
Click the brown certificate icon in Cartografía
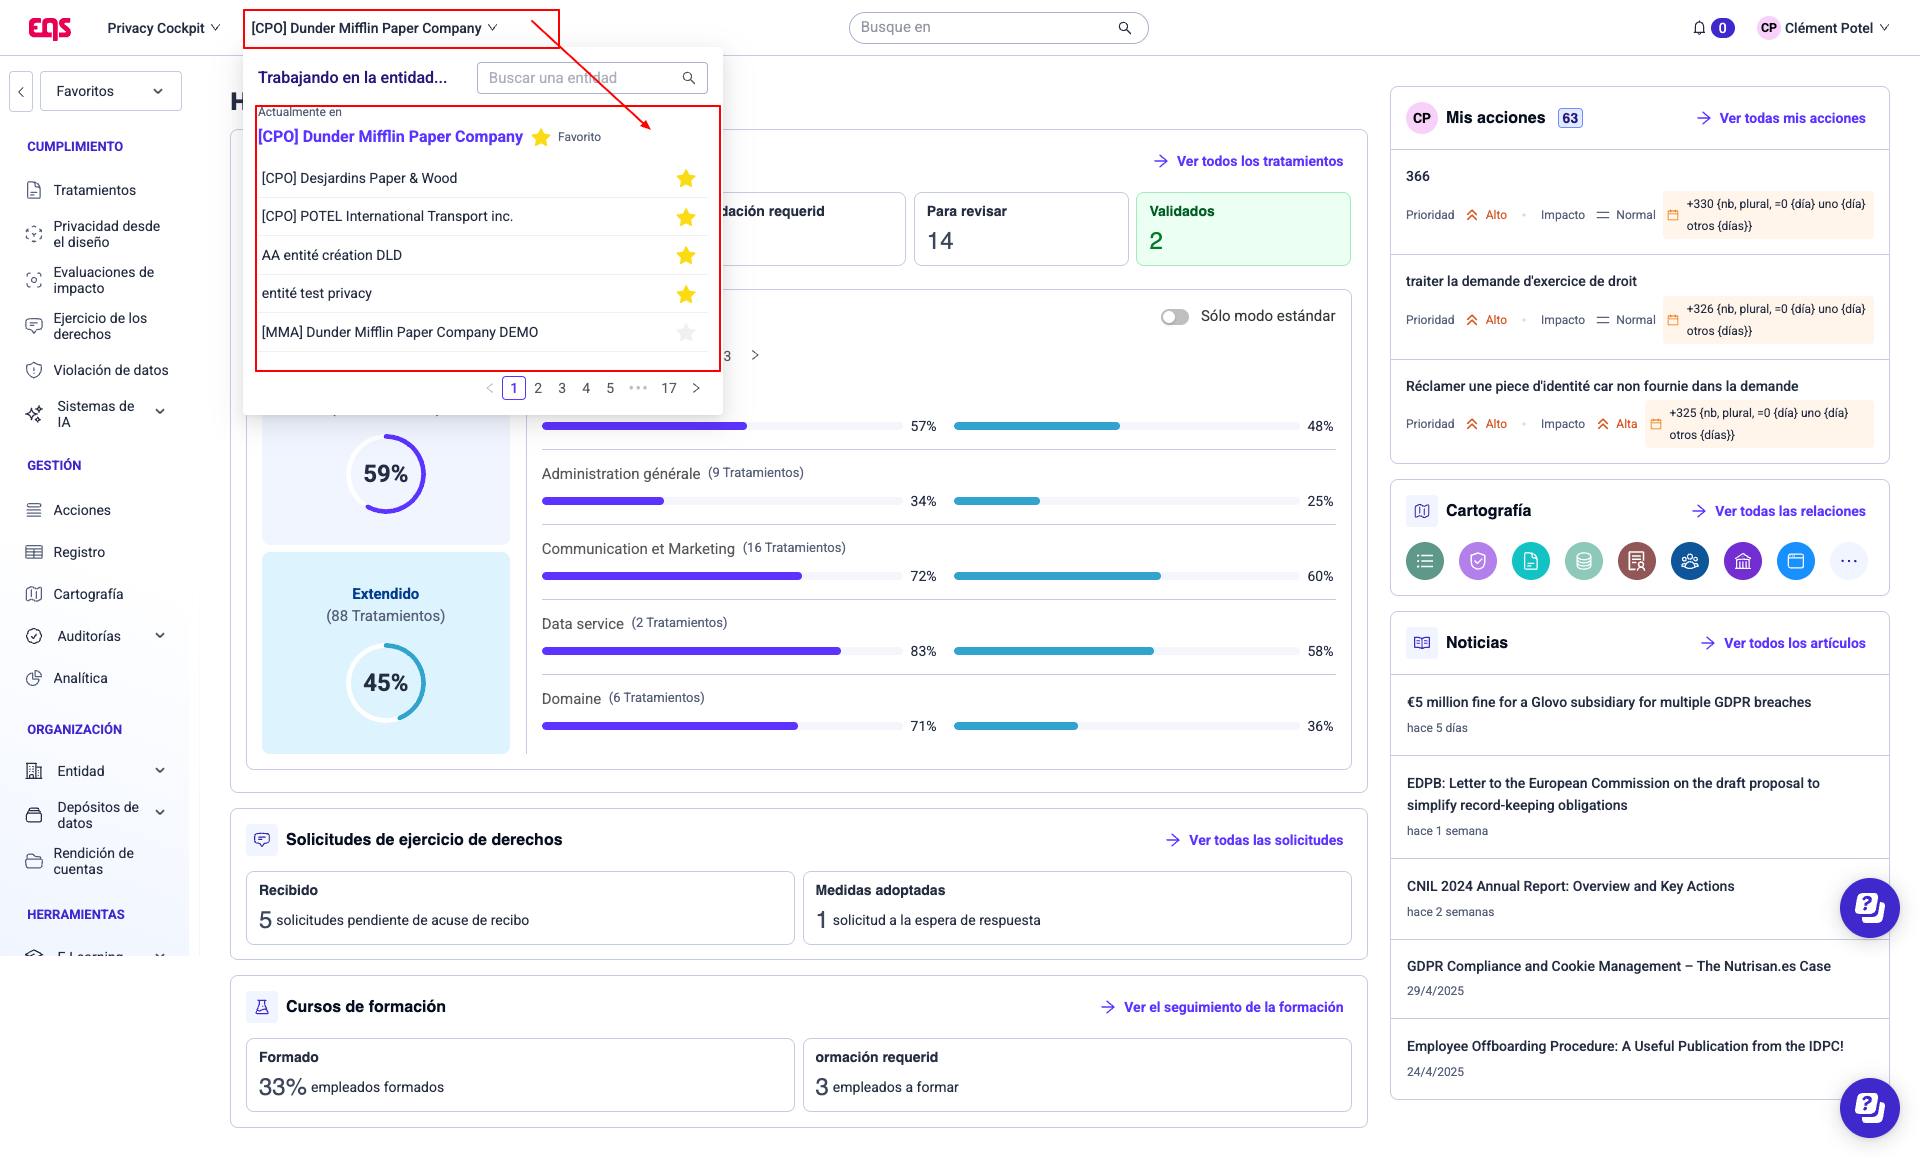pos(1637,561)
